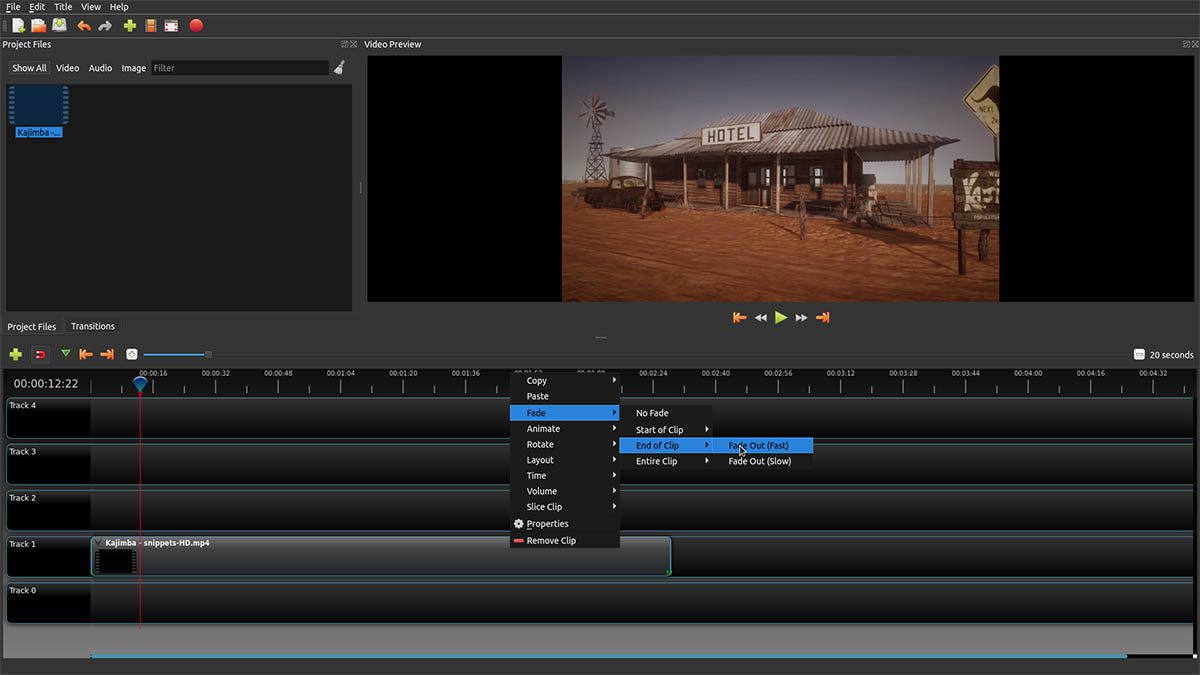The image size is (1200, 675).
Task: Open the Title menu
Action: click(63, 7)
